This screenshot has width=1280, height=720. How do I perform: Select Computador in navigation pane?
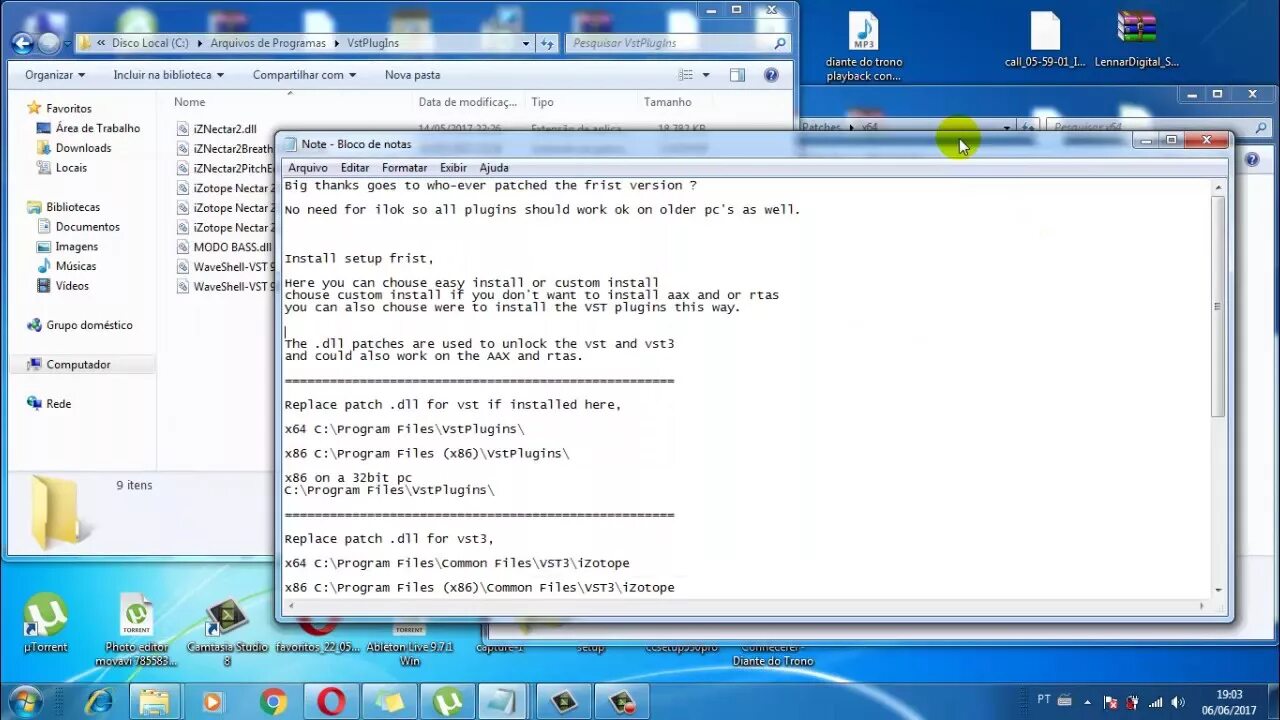[77, 365]
